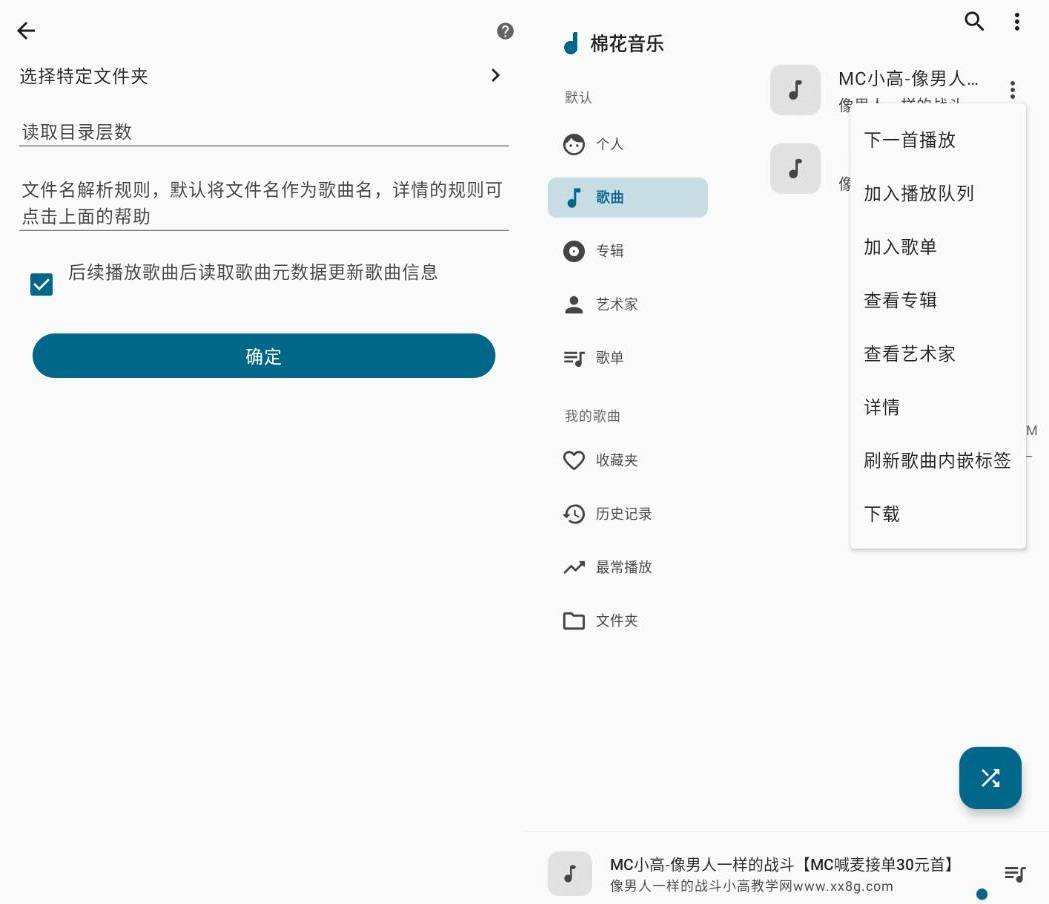Open 文件夹 in the sidebar
Image resolution: width=1049 pixels, height=904 pixels.
(x=628, y=621)
